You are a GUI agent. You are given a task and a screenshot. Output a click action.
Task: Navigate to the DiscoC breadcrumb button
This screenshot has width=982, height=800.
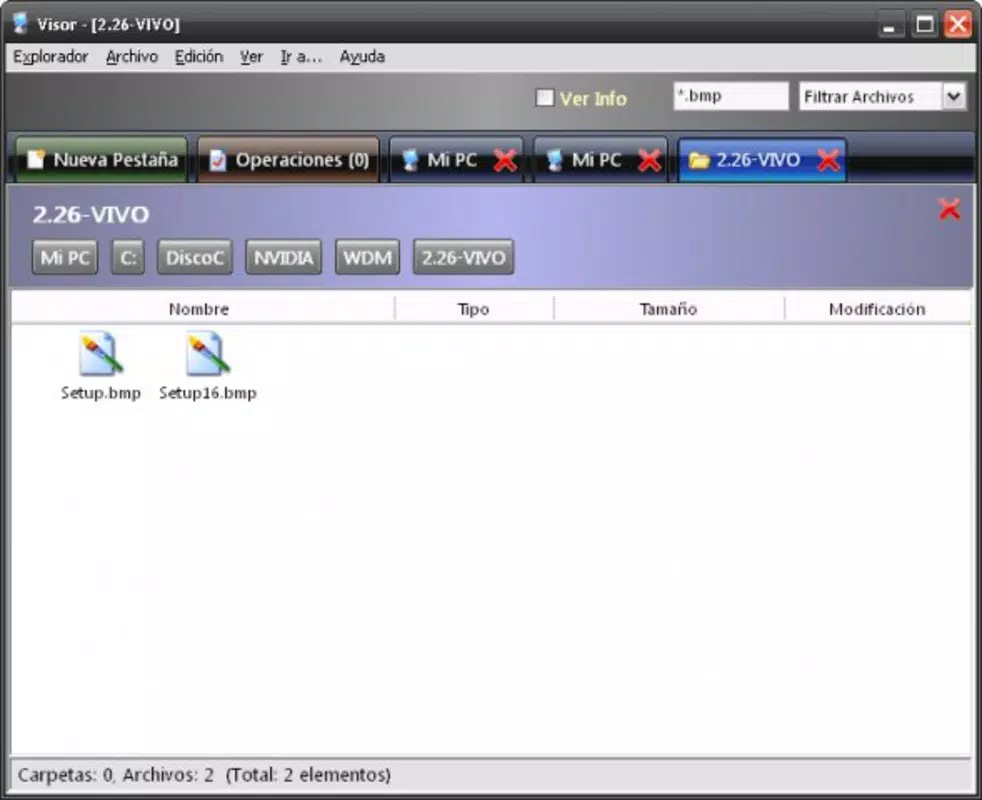(x=195, y=257)
